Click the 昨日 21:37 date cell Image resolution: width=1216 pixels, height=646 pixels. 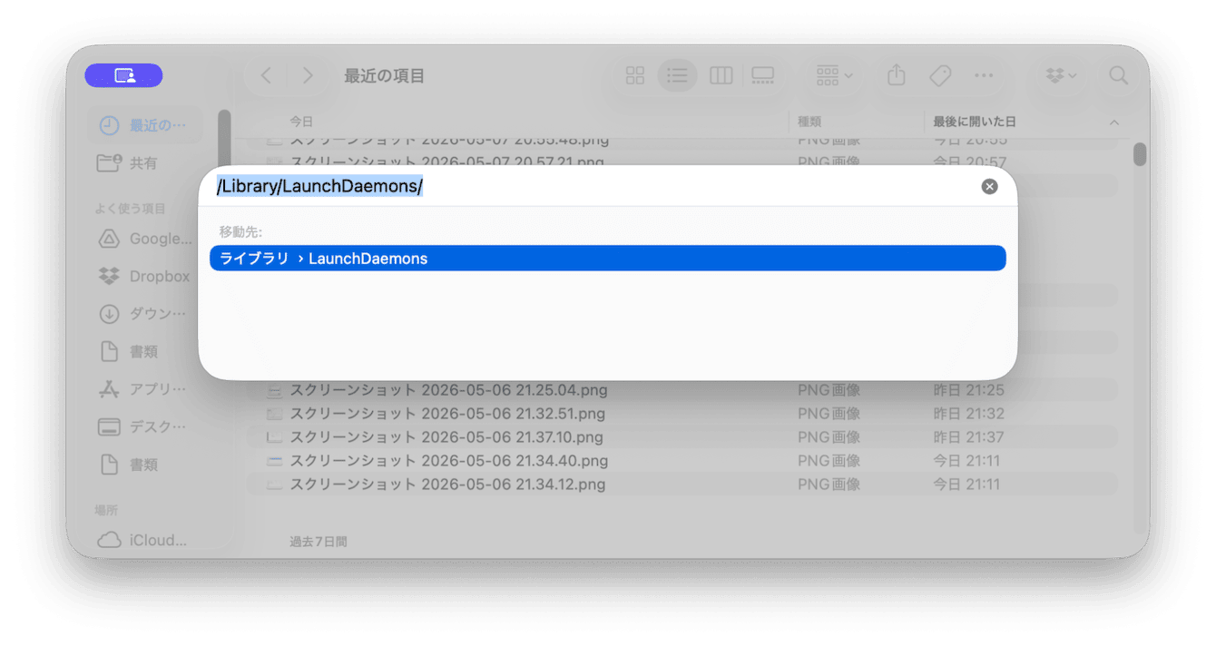pos(969,437)
